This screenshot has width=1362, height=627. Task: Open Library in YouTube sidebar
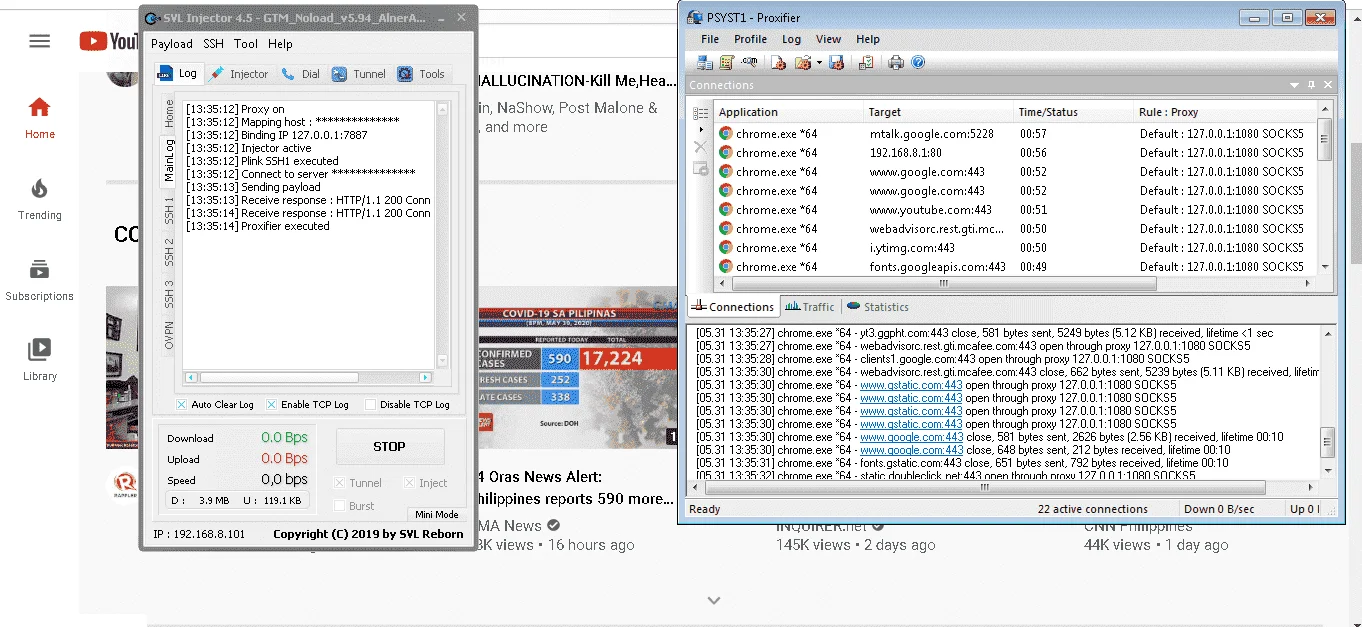[x=40, y=360]
